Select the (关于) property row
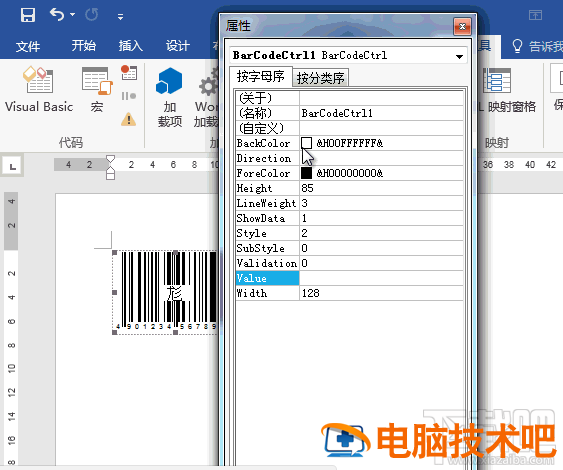This screenshot has height=470, width=563. (x=349, y=98)
